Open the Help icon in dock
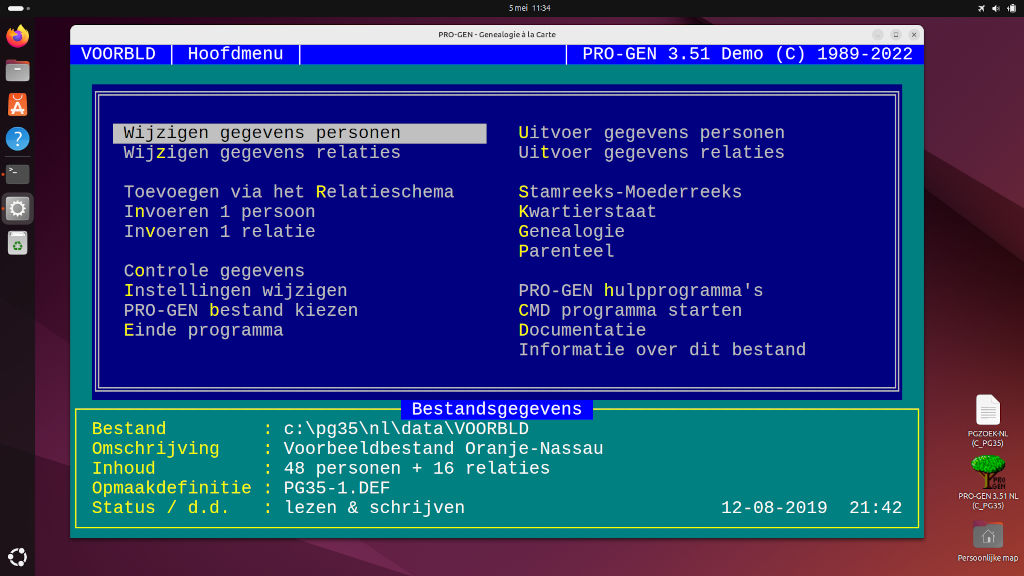1024x576 pixels. click(x=18, y=138)
